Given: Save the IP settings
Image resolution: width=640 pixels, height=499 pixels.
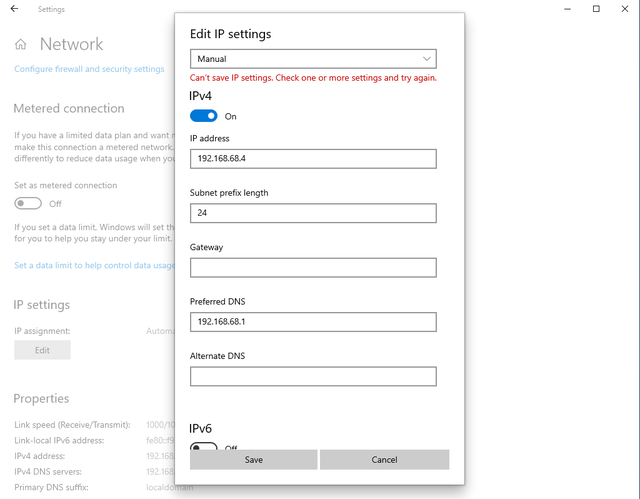Looking at the screenshot, I should pyautogui.click(x=253, y=459).
